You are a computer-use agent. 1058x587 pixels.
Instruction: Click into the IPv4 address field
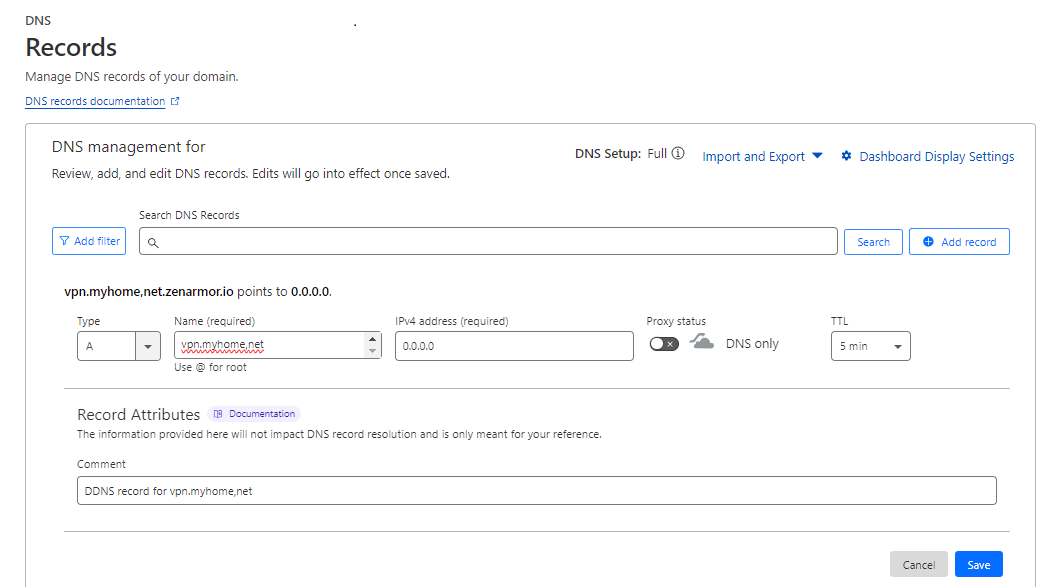(x=514, y=346)
